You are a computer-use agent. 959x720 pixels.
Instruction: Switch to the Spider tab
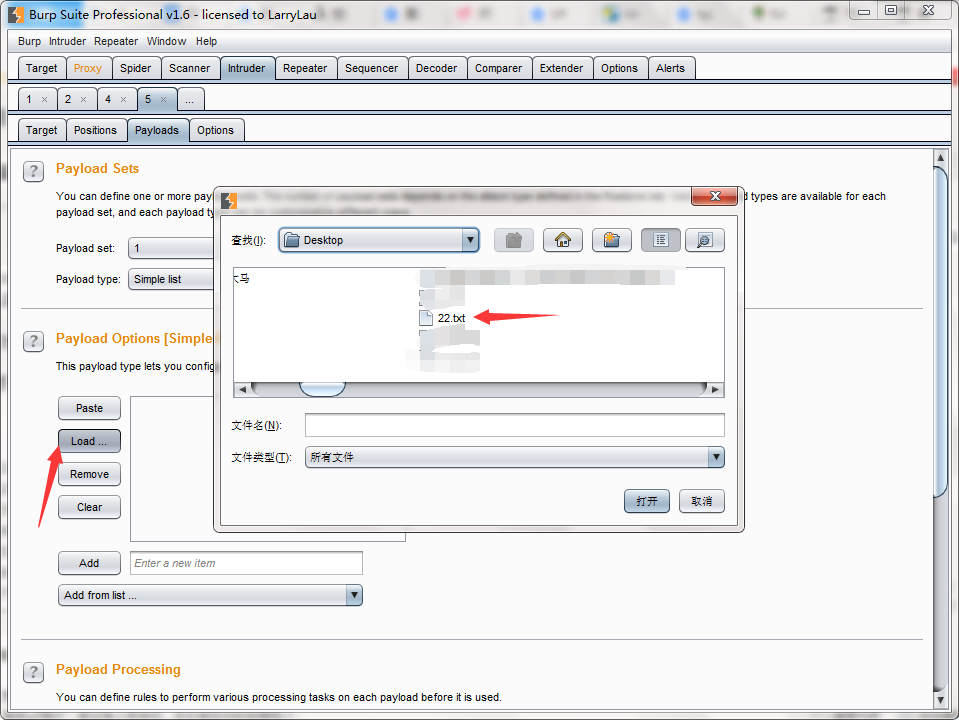tap(135, 69)
